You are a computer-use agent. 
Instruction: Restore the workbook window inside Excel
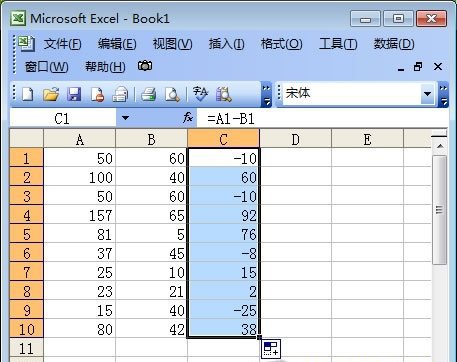coord(418,67)
